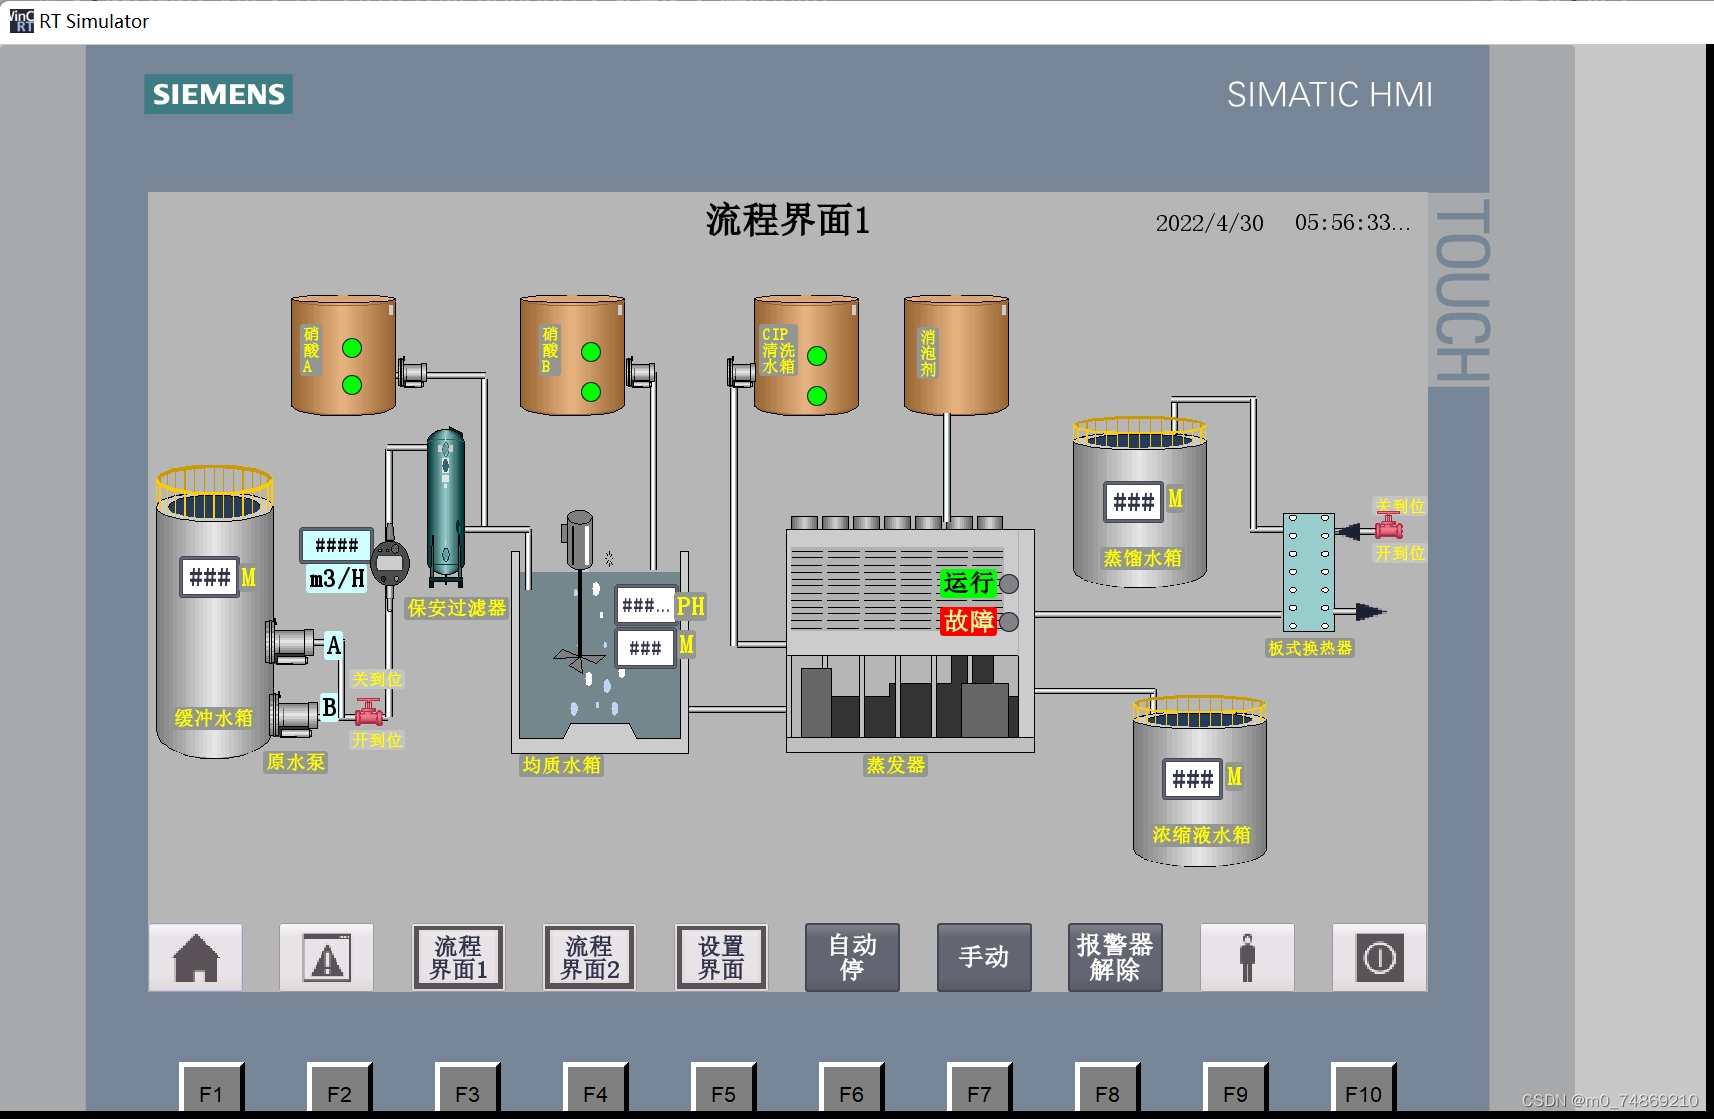1714x1119 pixels.
Task: Click the red valve near pump B
Action: (369, 712)
